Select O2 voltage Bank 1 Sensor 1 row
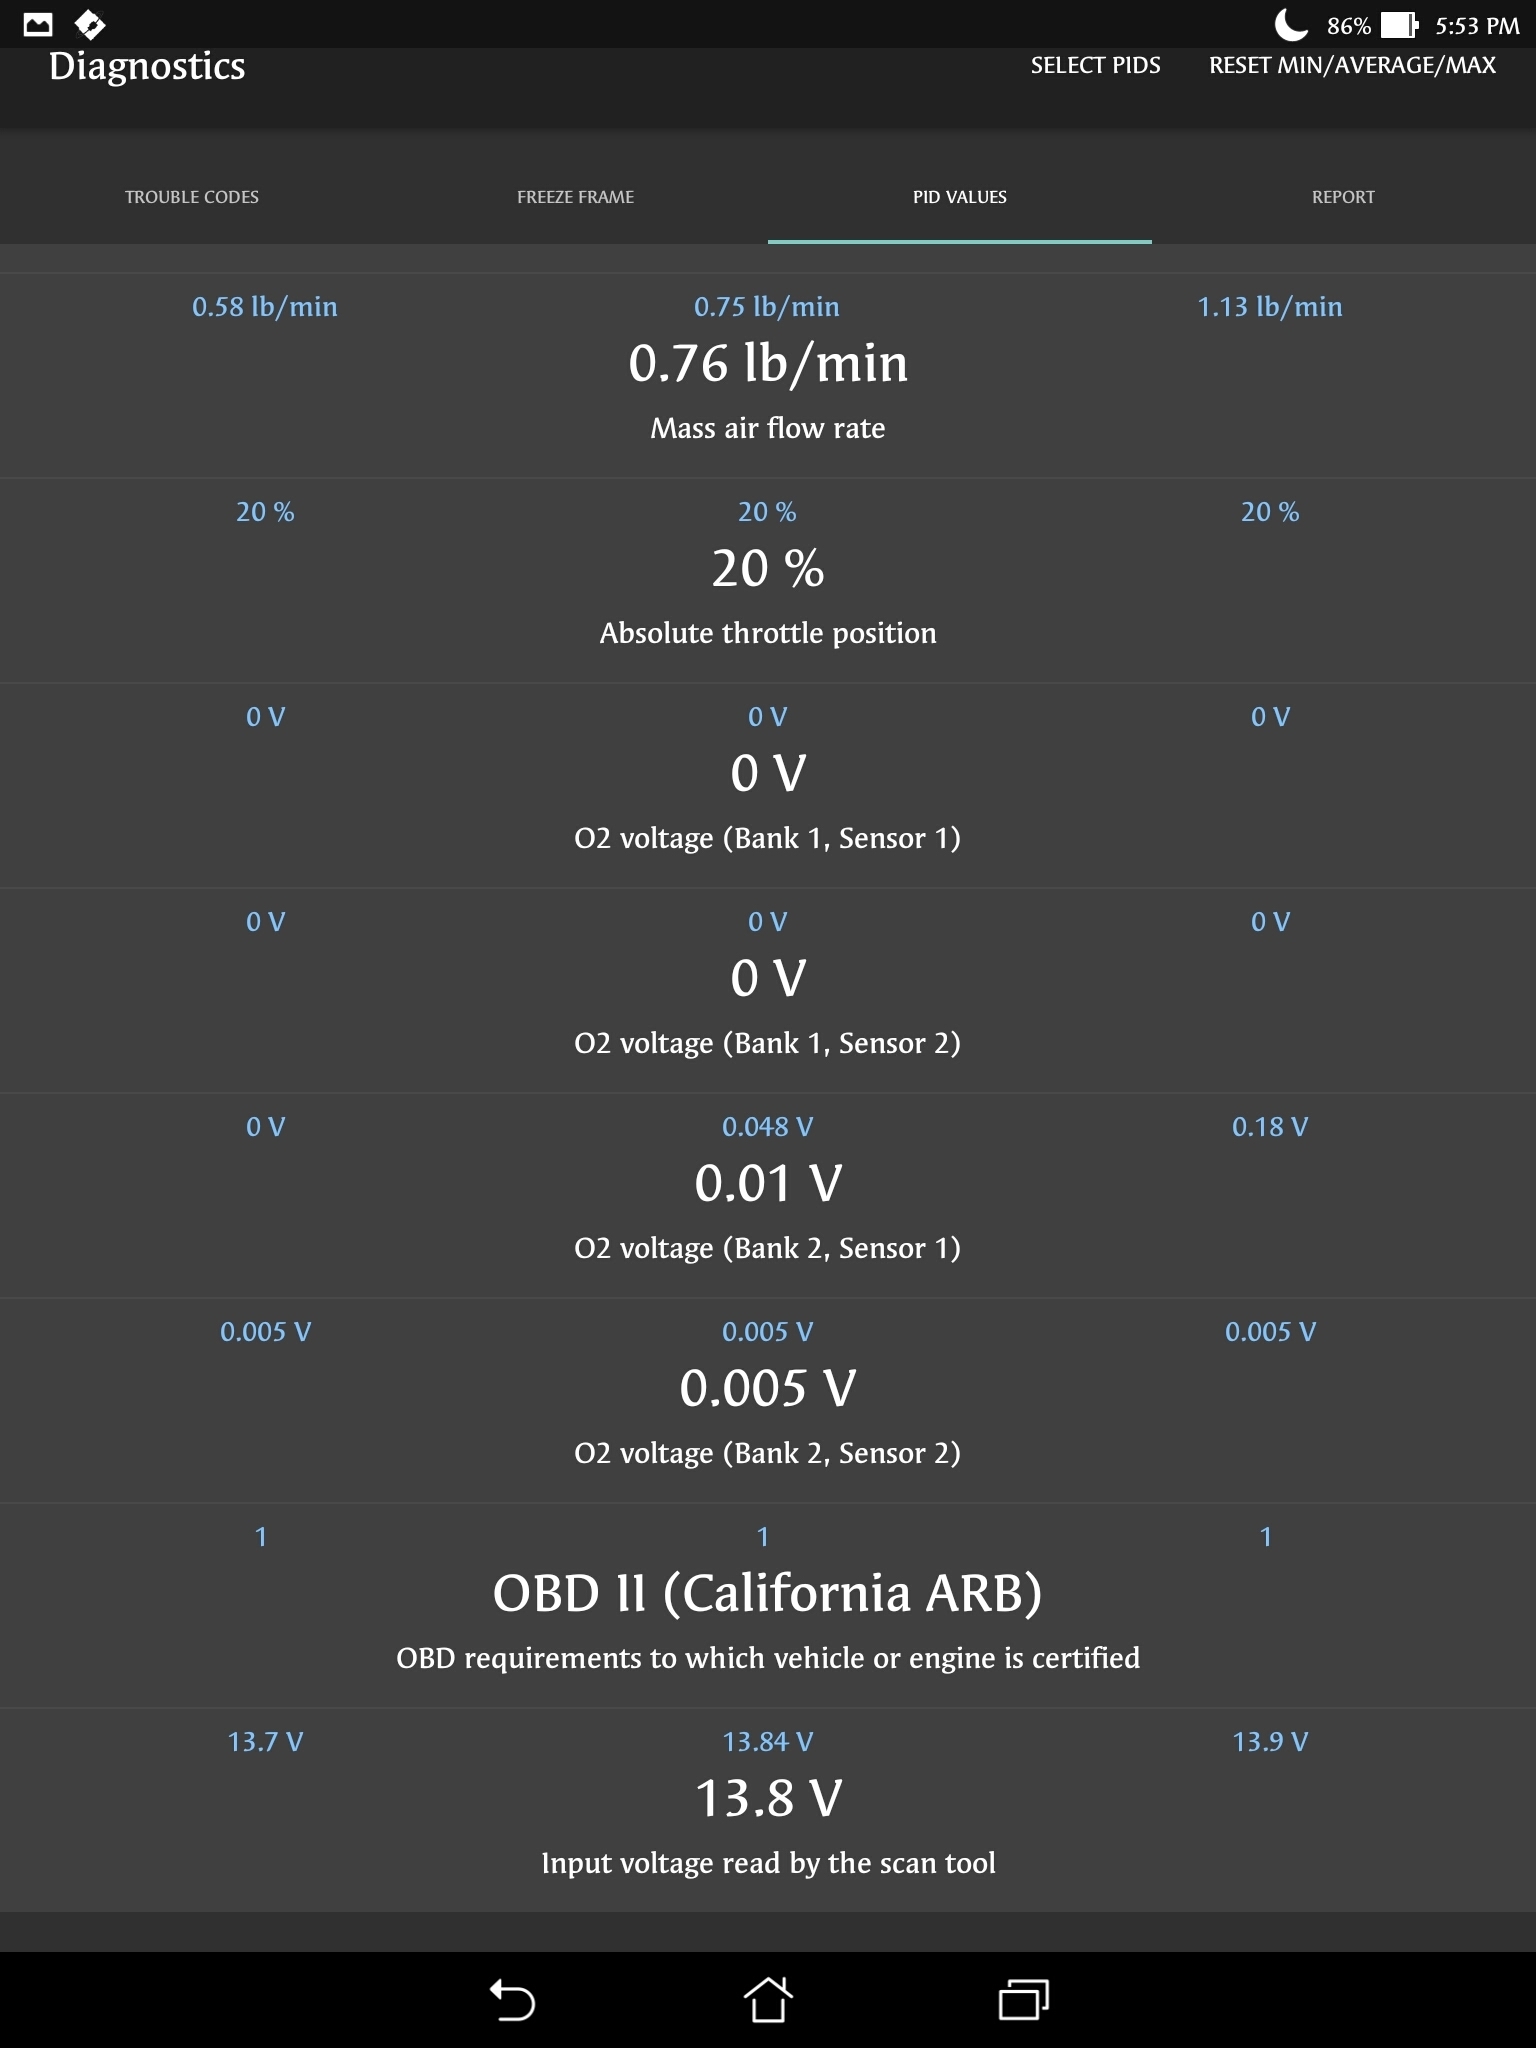 tap(768, 786)
